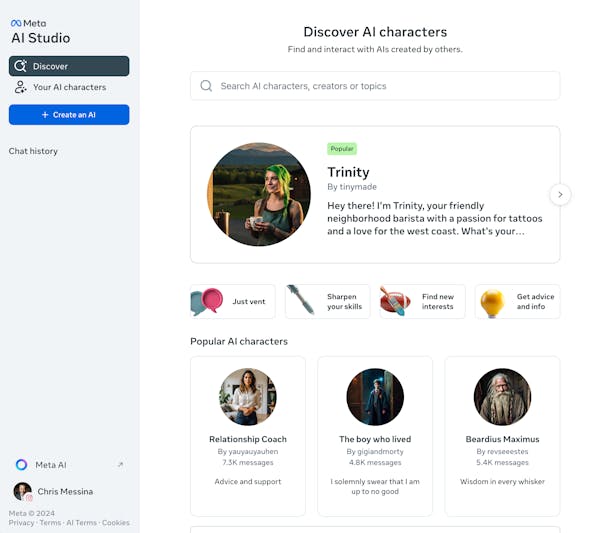Open the Cookies footer link
600x533 pixels.
click(116, 523)
